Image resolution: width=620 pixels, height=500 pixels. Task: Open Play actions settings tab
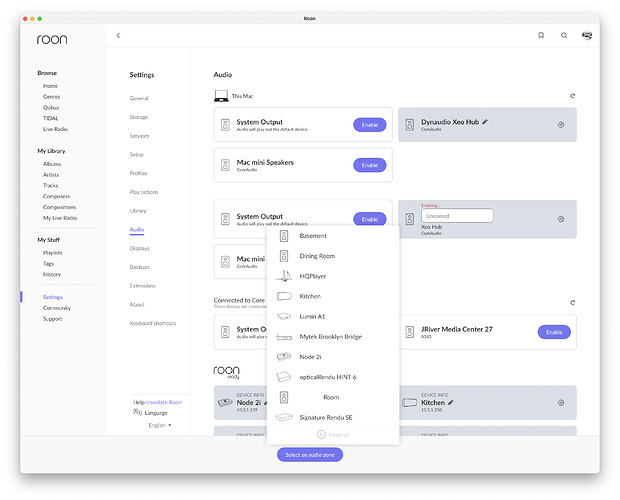point(144,192)
